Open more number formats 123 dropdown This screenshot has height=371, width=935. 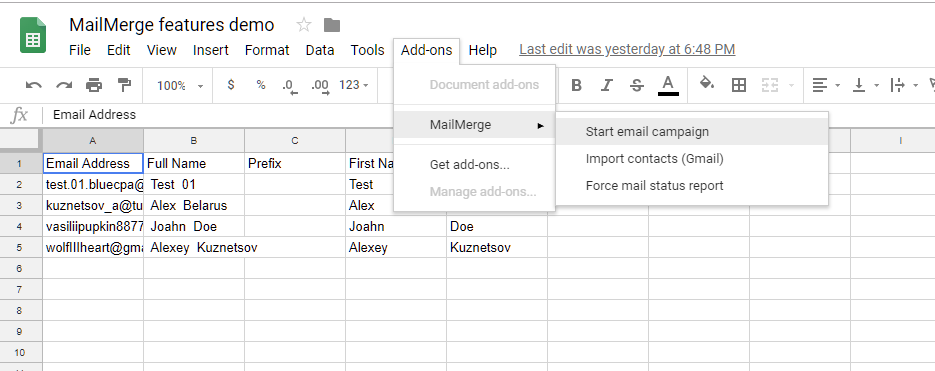pyautogui.click(x=354, y=85)
